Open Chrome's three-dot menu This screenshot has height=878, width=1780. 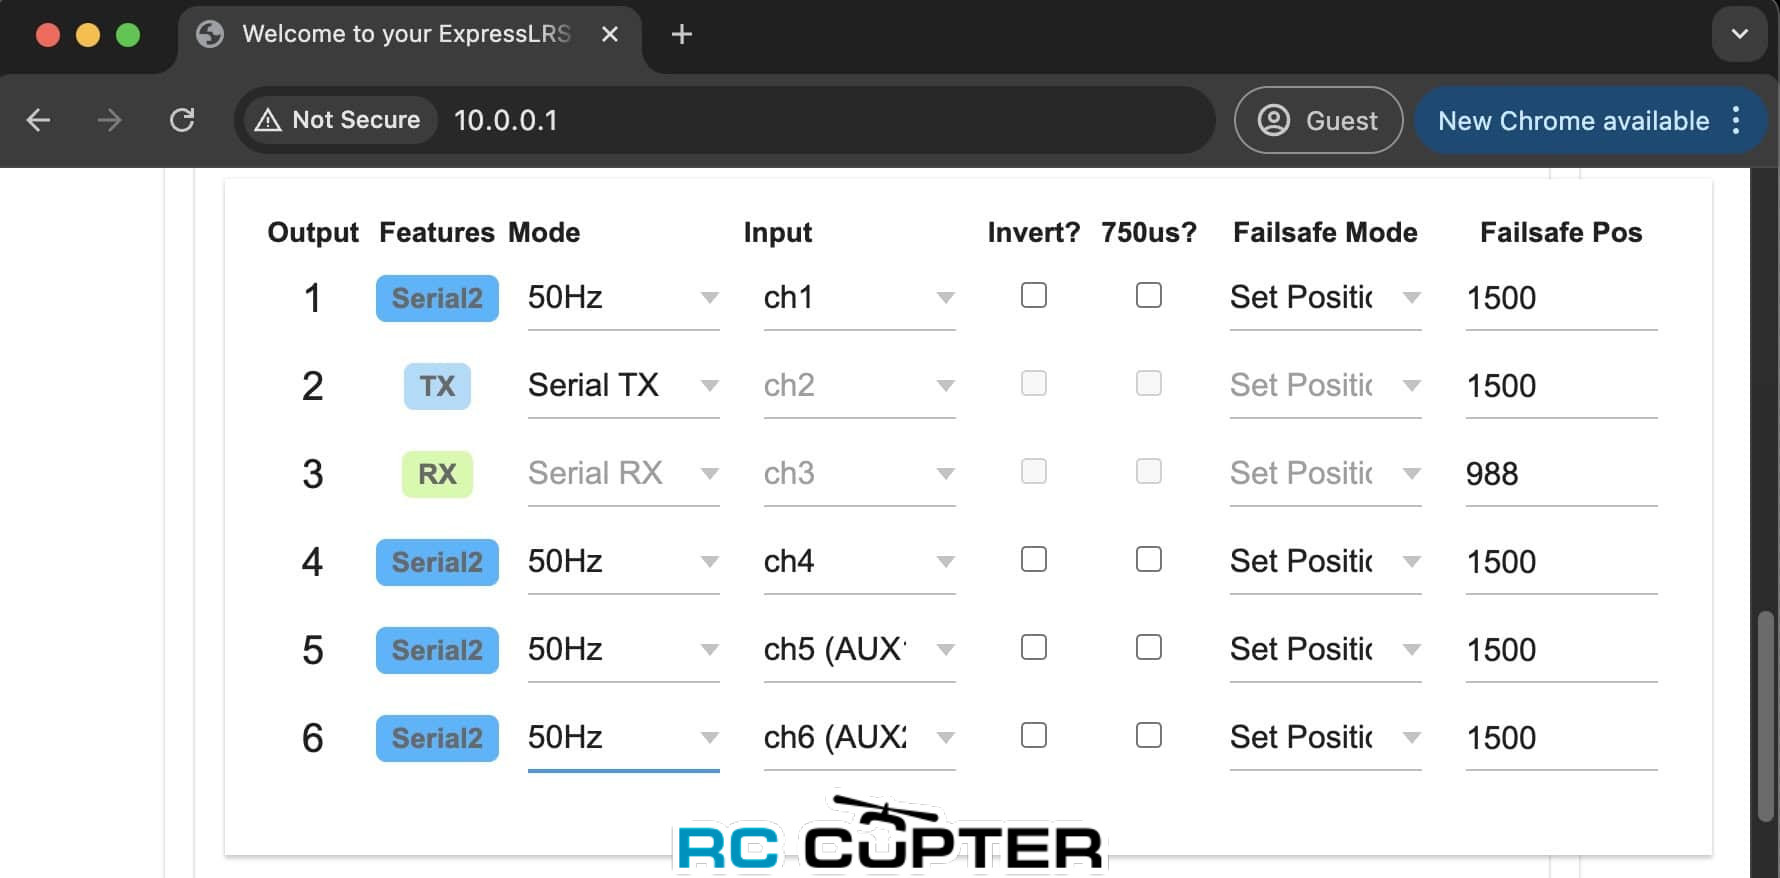(1736, 120)
